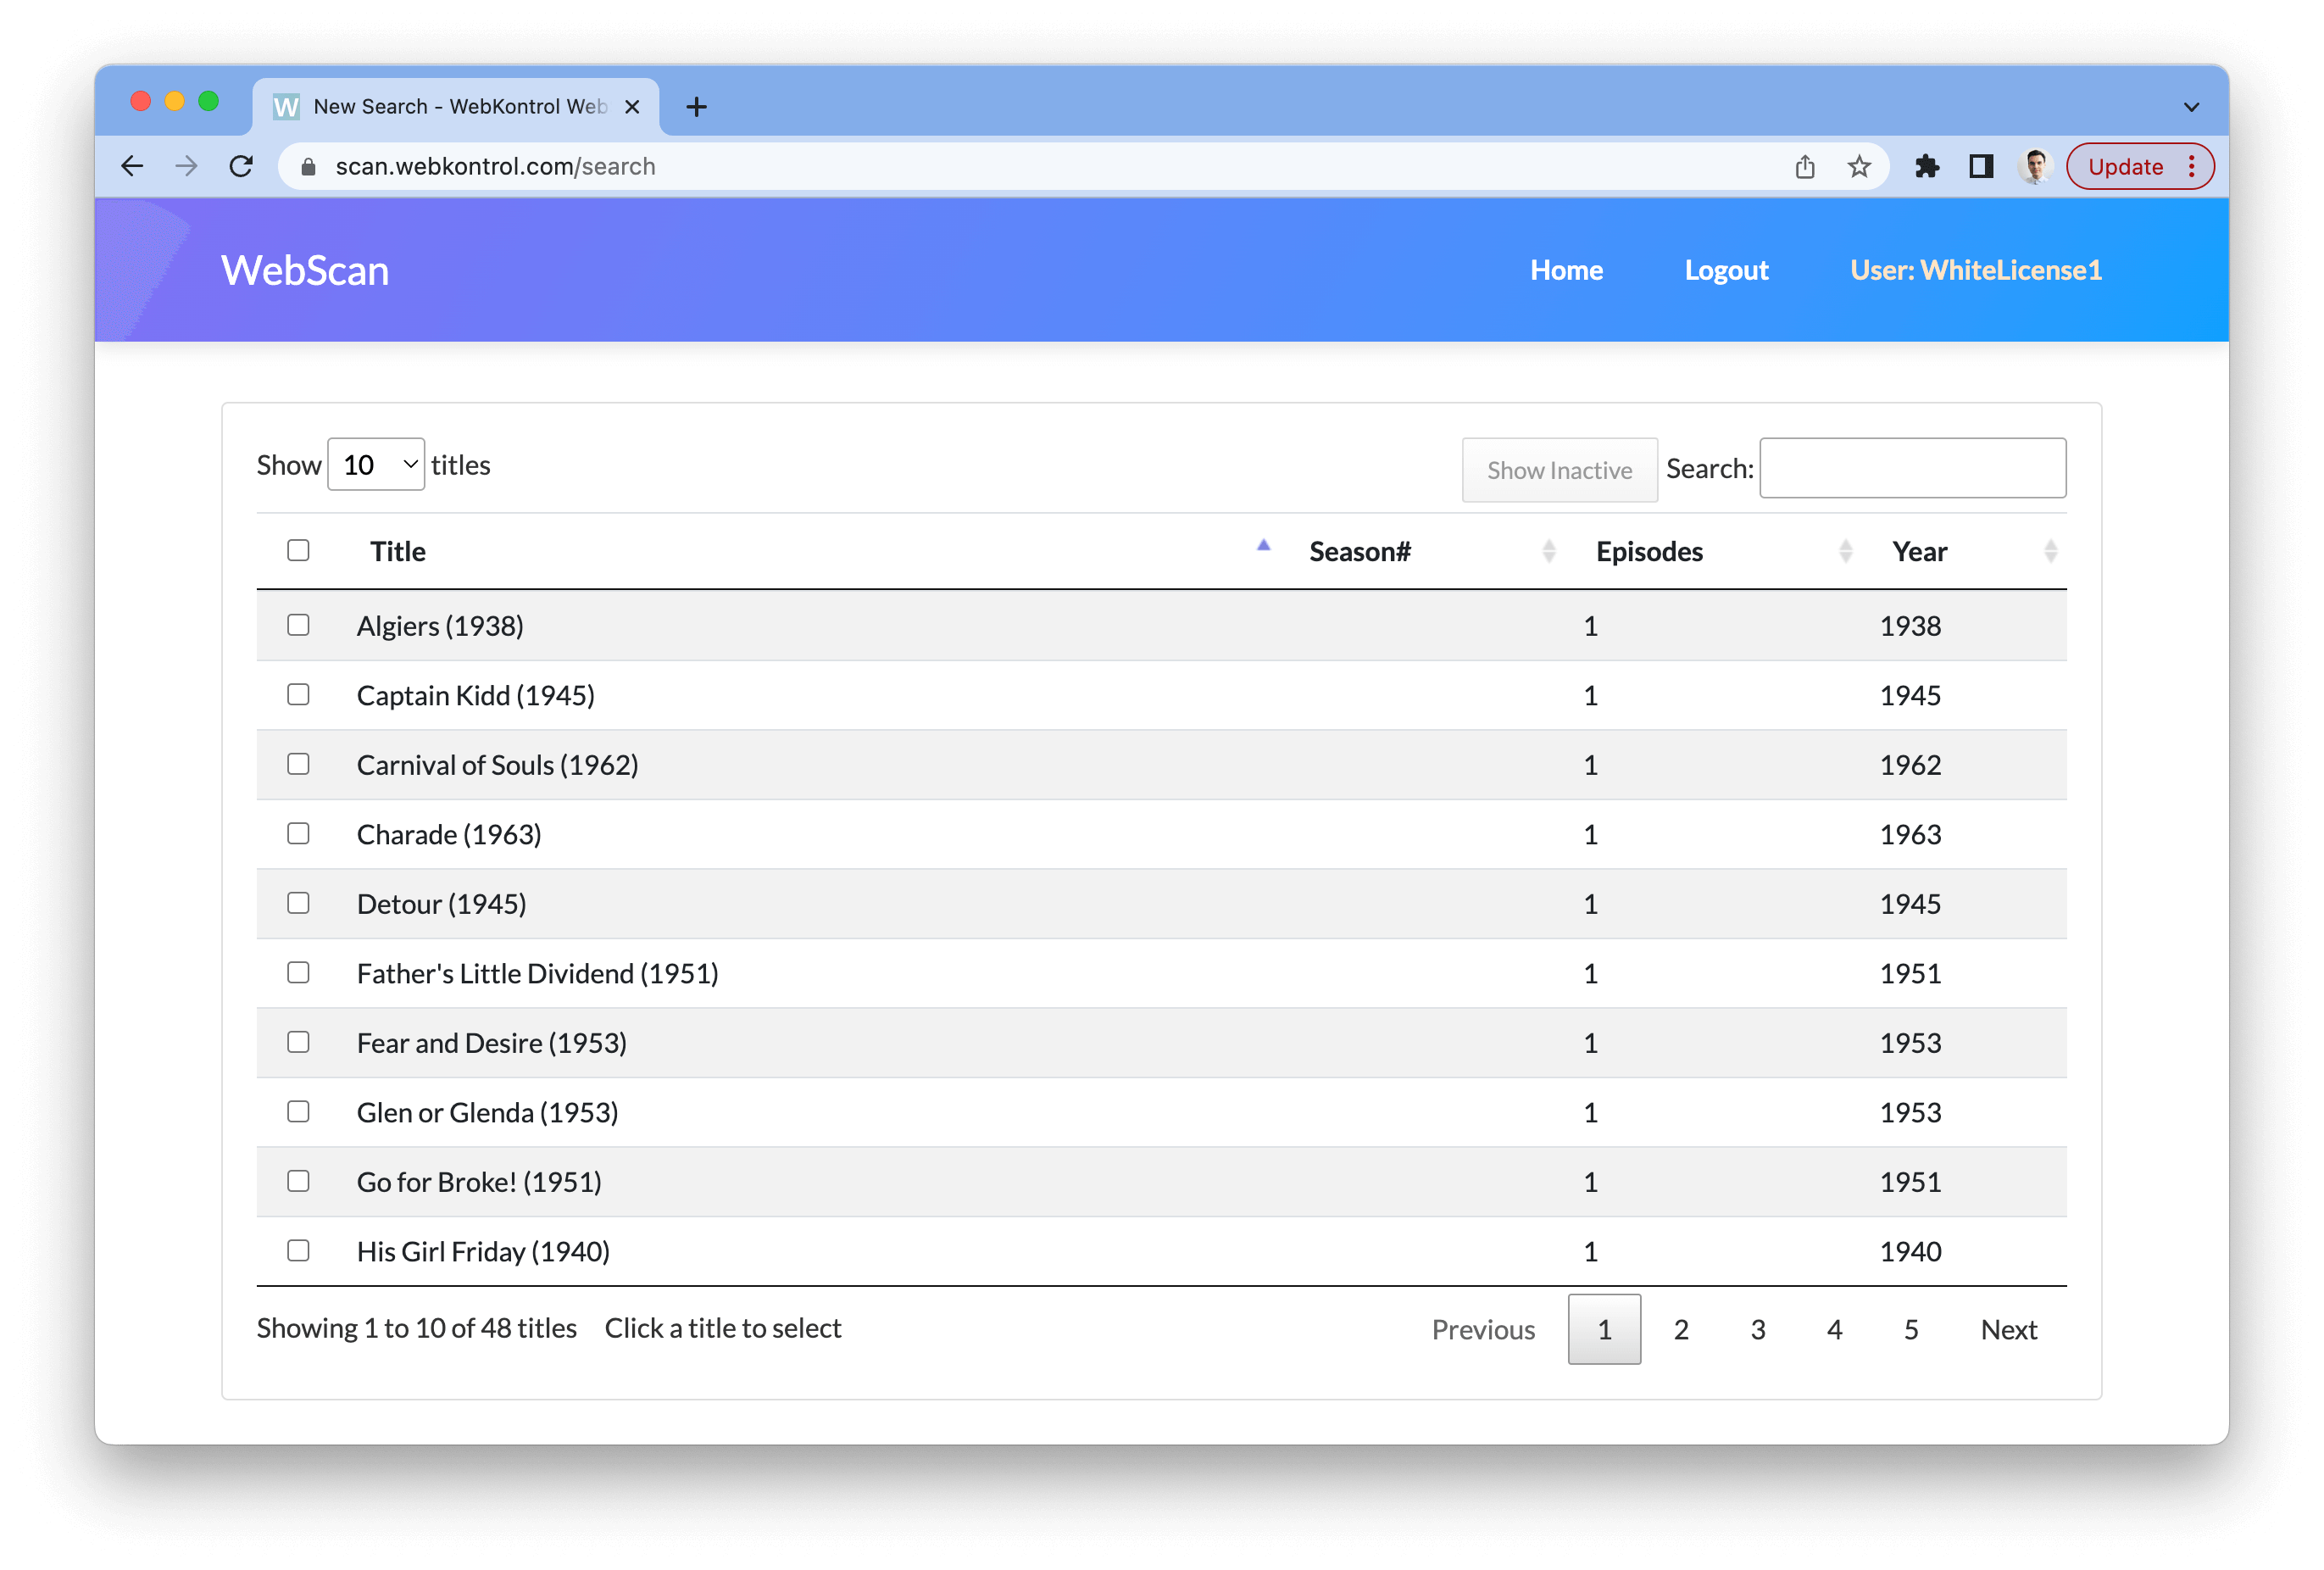Screen dimensions: 2324x1570
Task: Click the WebScan logo text
Action: [x=305, y=271]
